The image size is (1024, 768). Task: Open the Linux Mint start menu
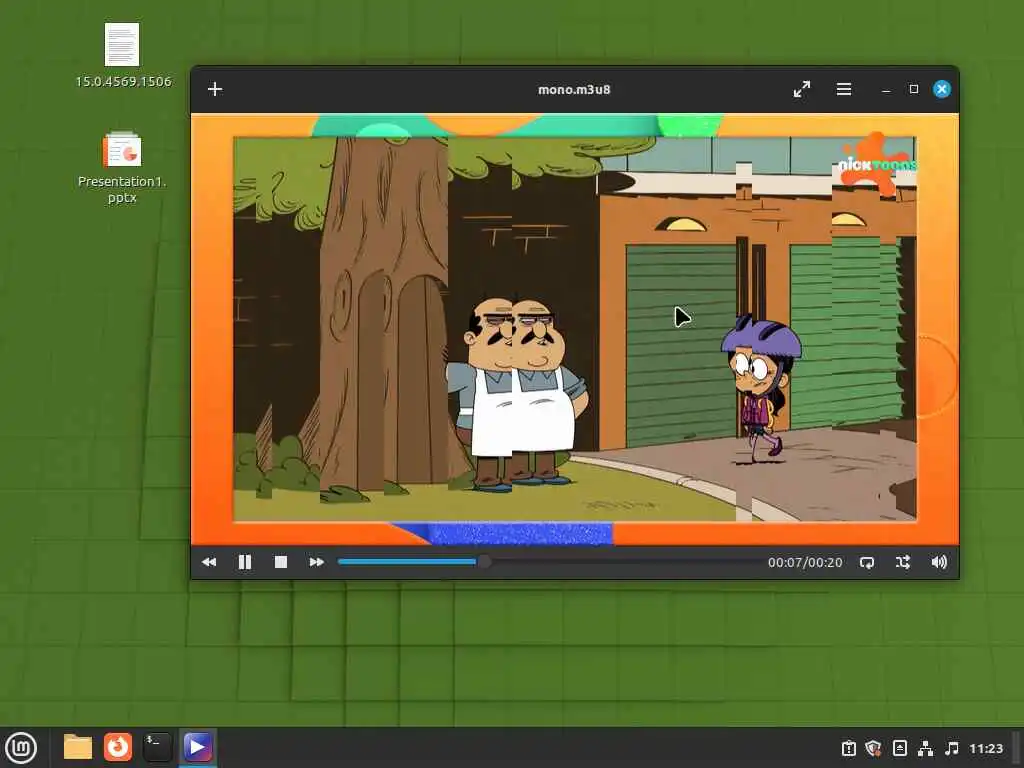point(21,748)
